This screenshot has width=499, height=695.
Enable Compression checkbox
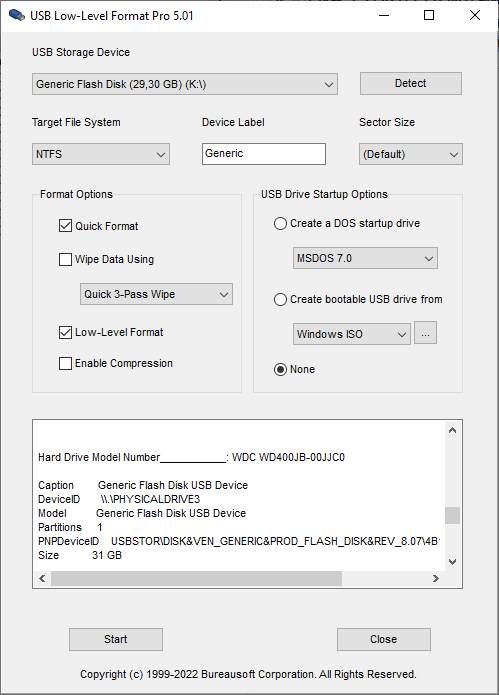coord(65,363)
